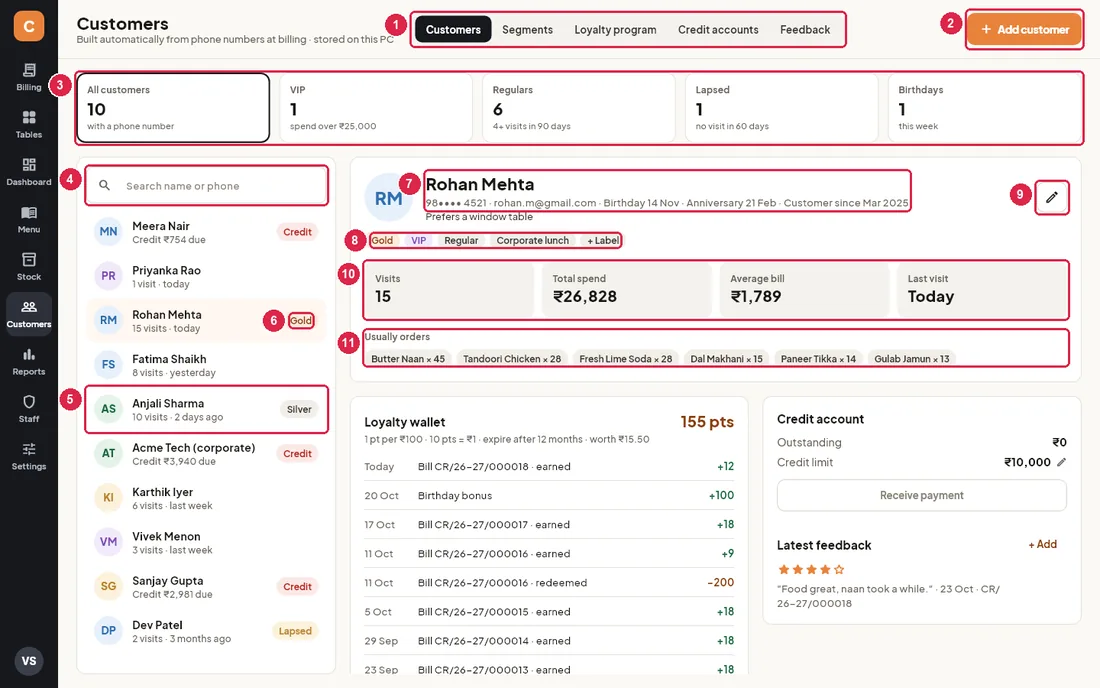Select the Customers sidebar icon
Screen dimensions: 1100x688
pyautogui.click(x=29, y=314)
